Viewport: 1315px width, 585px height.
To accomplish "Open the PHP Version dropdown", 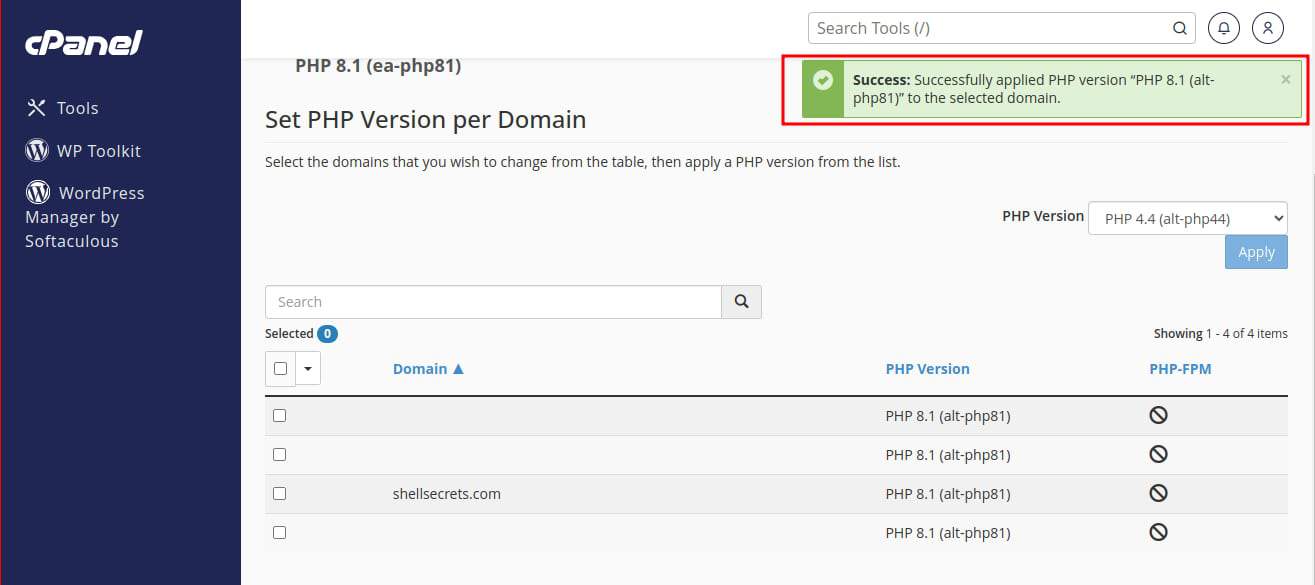I will click(x=1187, y=218).
